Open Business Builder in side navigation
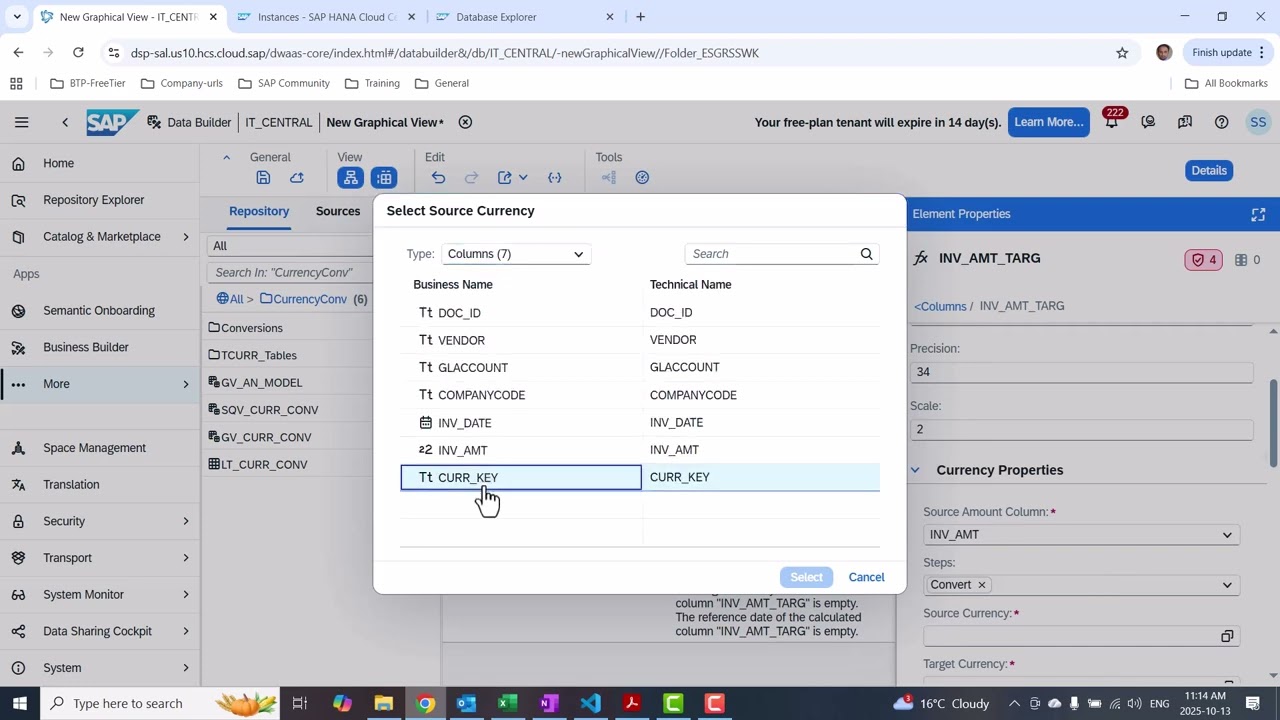Viewport: 1280px width, 720px height. 100,347
